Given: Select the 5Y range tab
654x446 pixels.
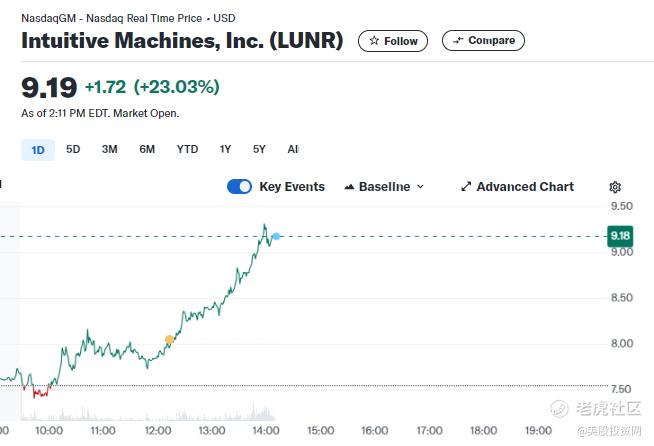Looking at the screenshot, I should [259, 149].
